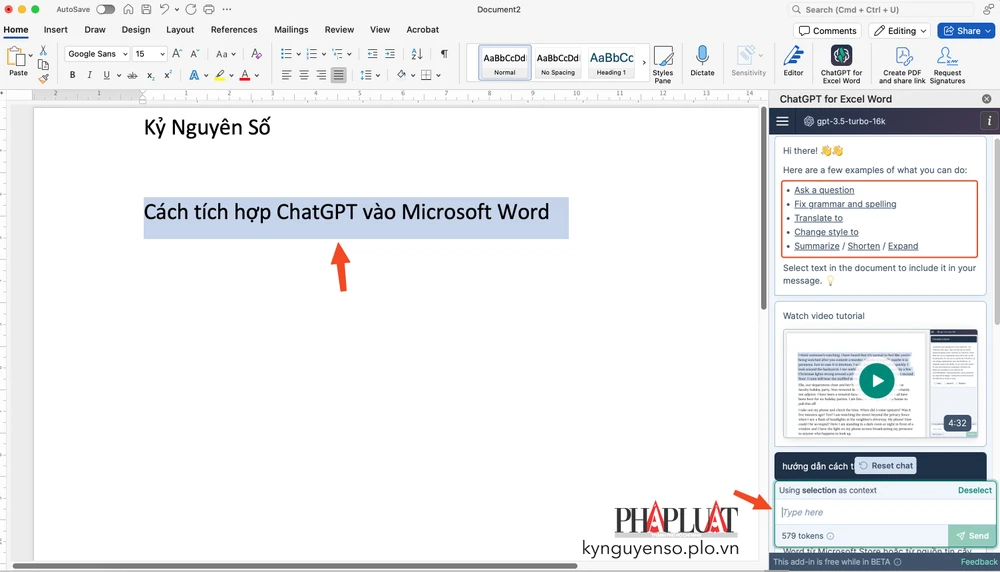
Task: Click the Copy icon
Action: pos(43,64)
